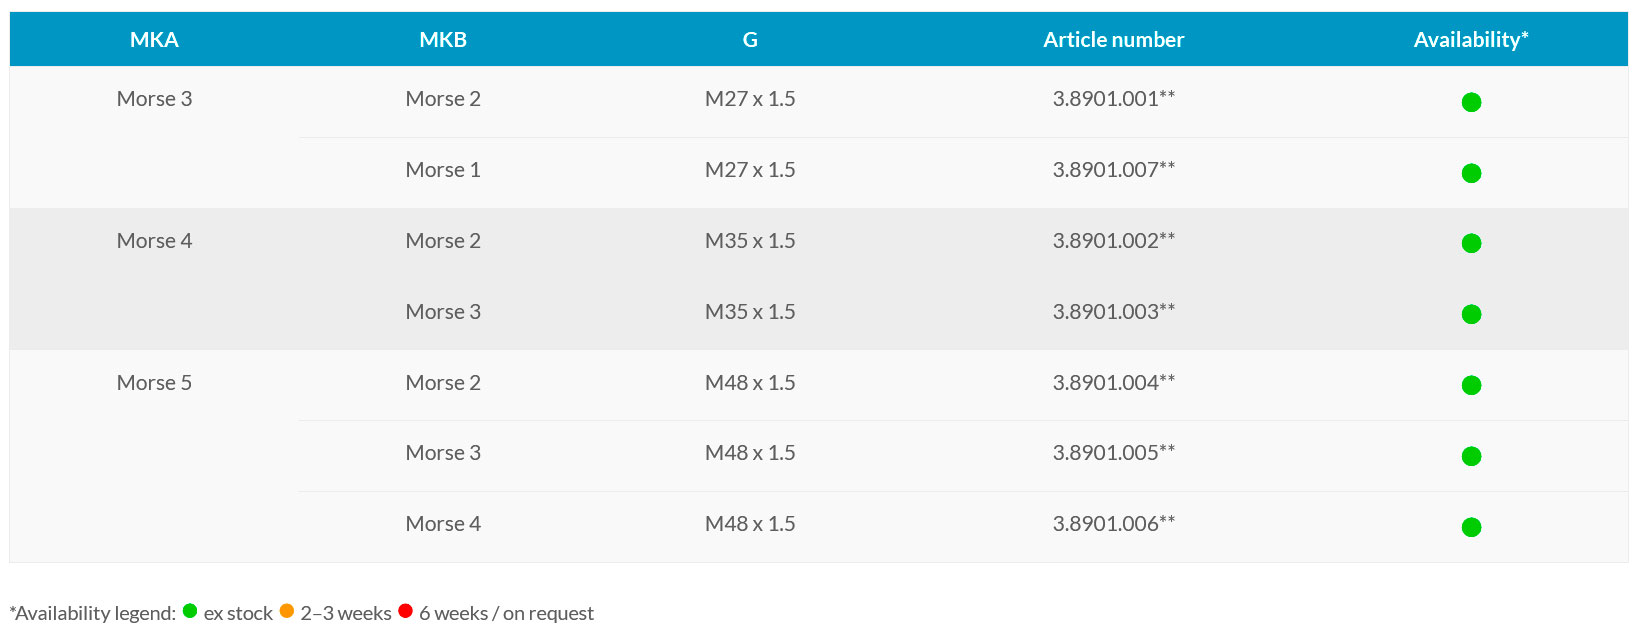Click the green availability dot for 3.8901.003

(1471, 314)
